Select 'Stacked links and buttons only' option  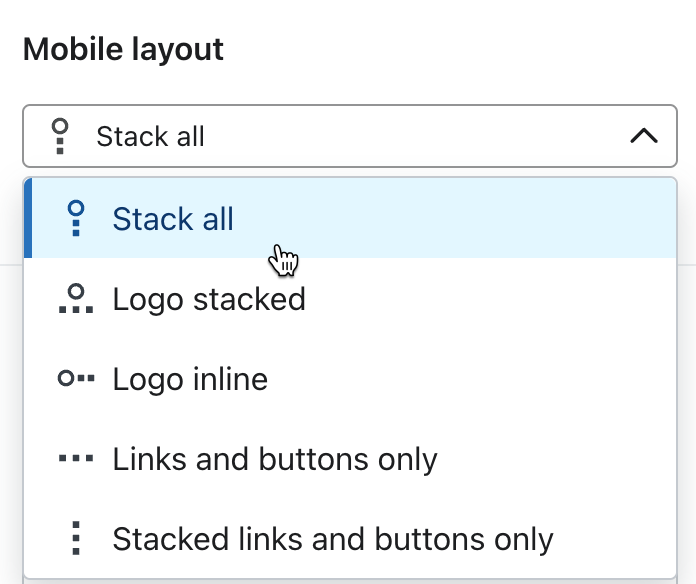[x=333, y=539]
